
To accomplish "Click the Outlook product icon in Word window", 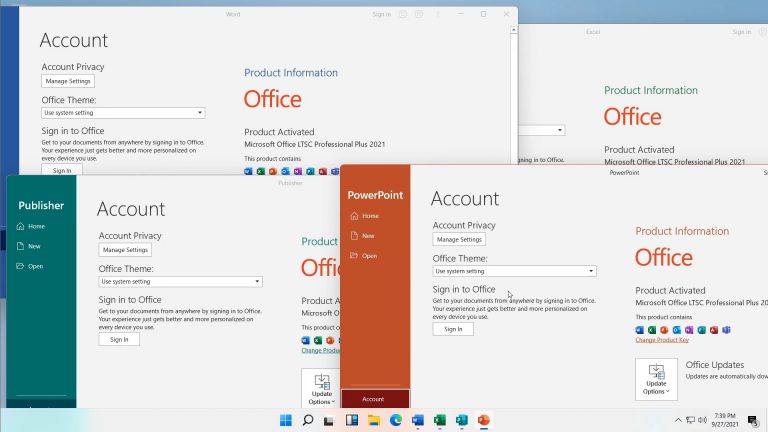I will pos(286,171).
